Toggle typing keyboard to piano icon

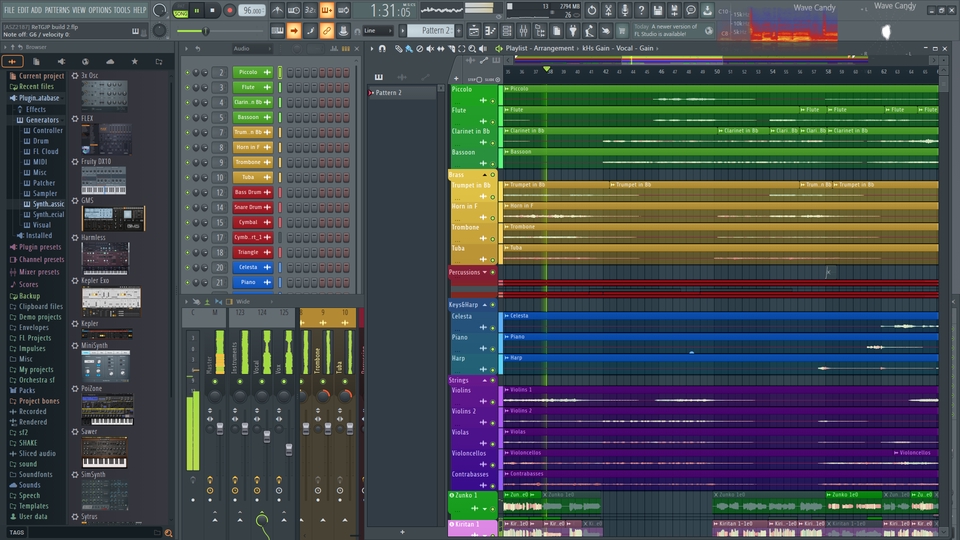277,31
